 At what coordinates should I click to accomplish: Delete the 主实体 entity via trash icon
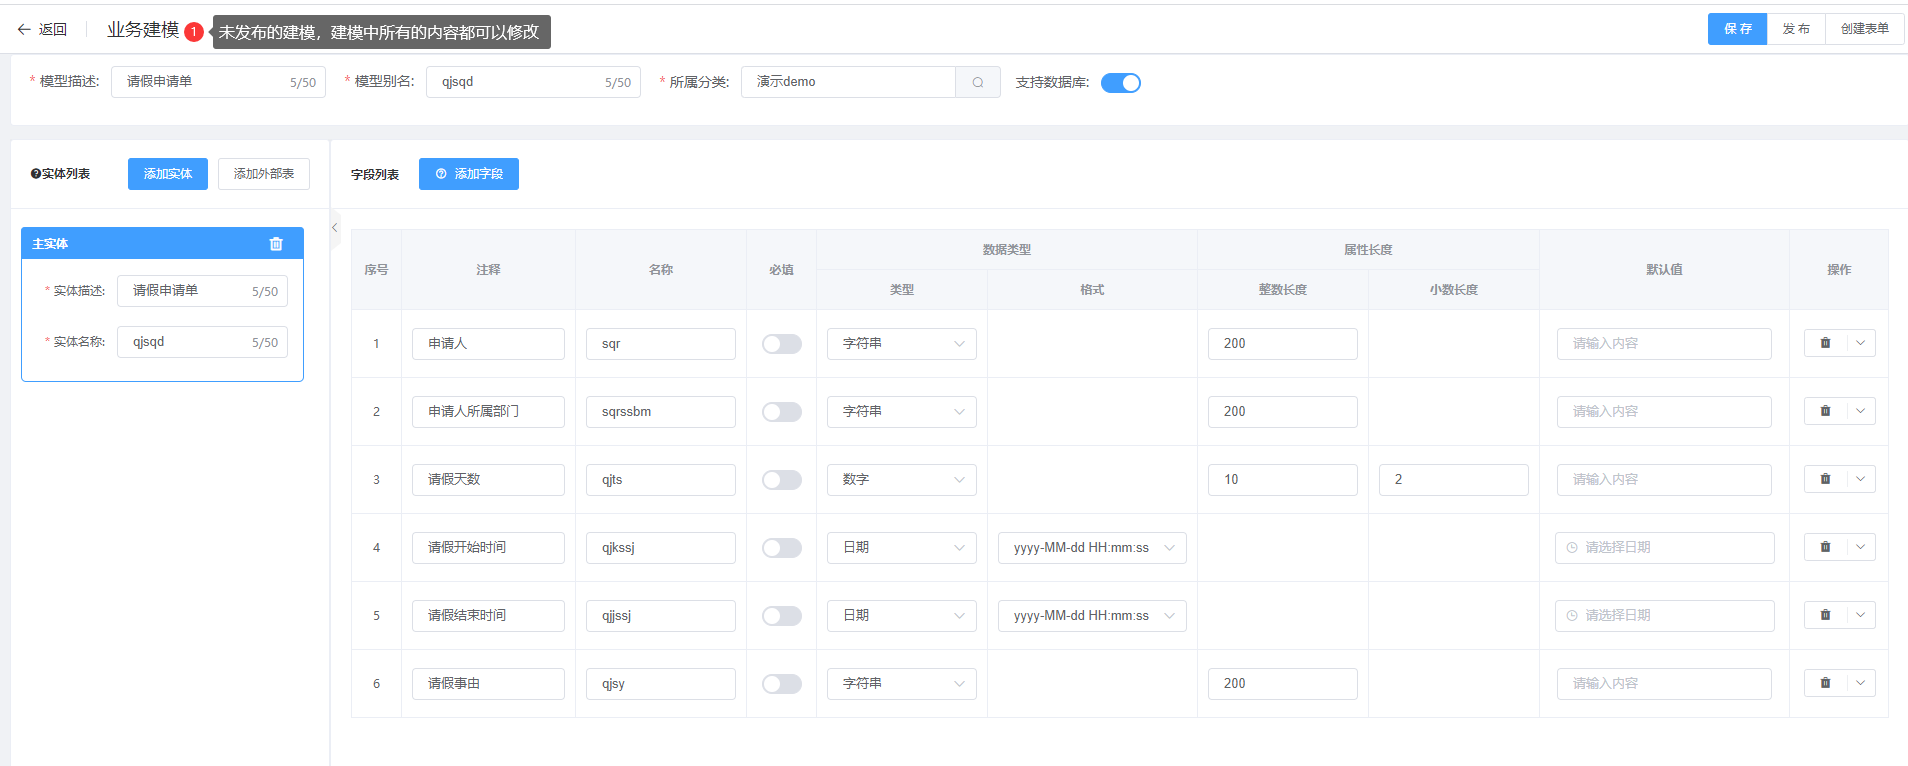pyautogui.click(x=276, y=244)
